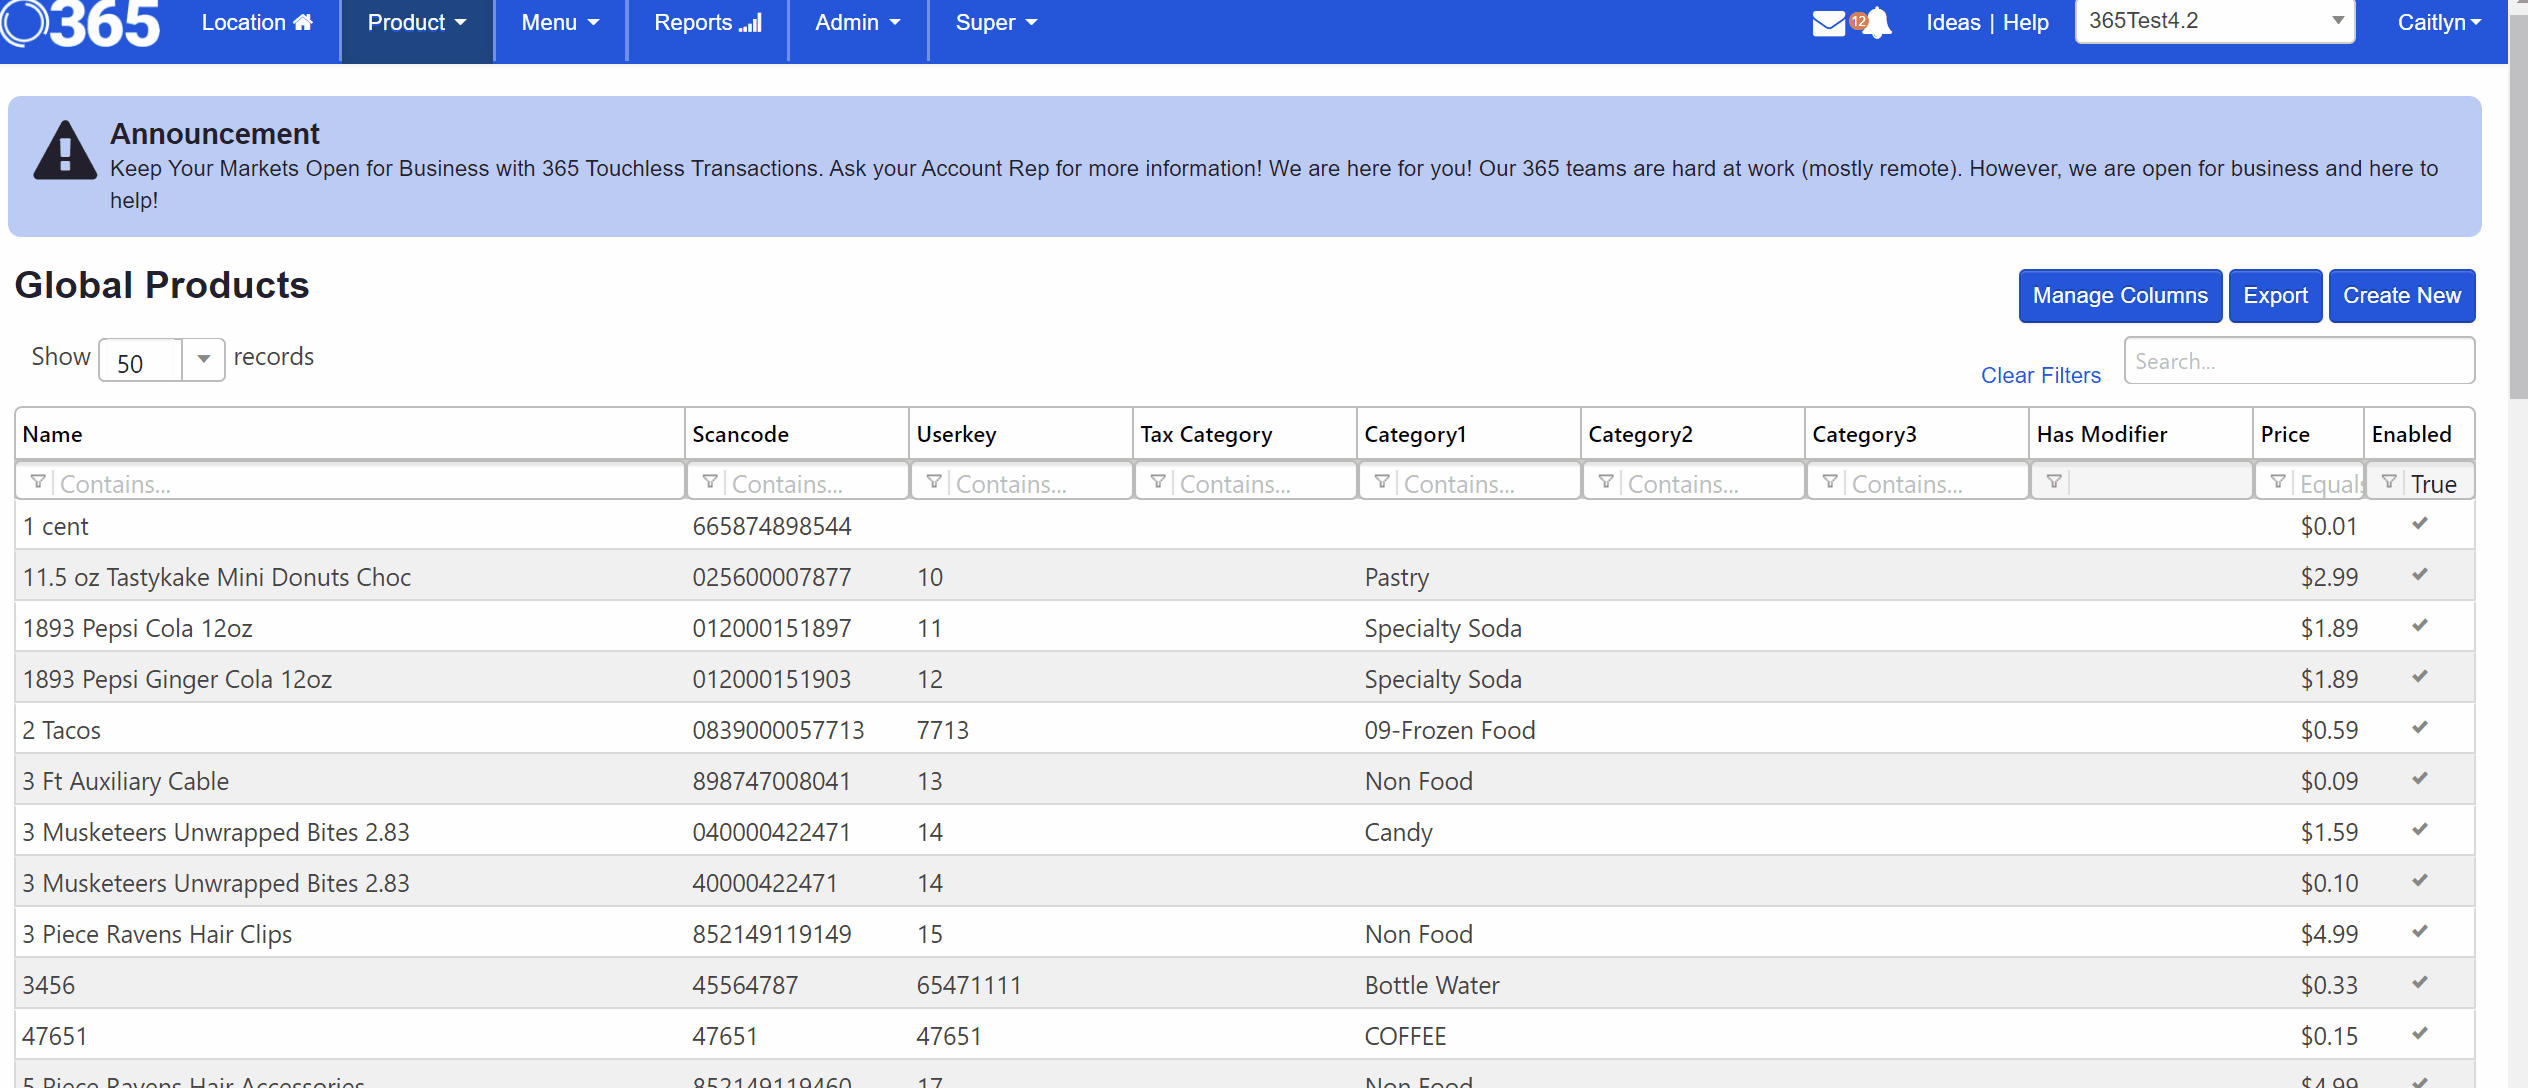Click the Clear Filters link

pyautogui.click(x=2040, y=375)
